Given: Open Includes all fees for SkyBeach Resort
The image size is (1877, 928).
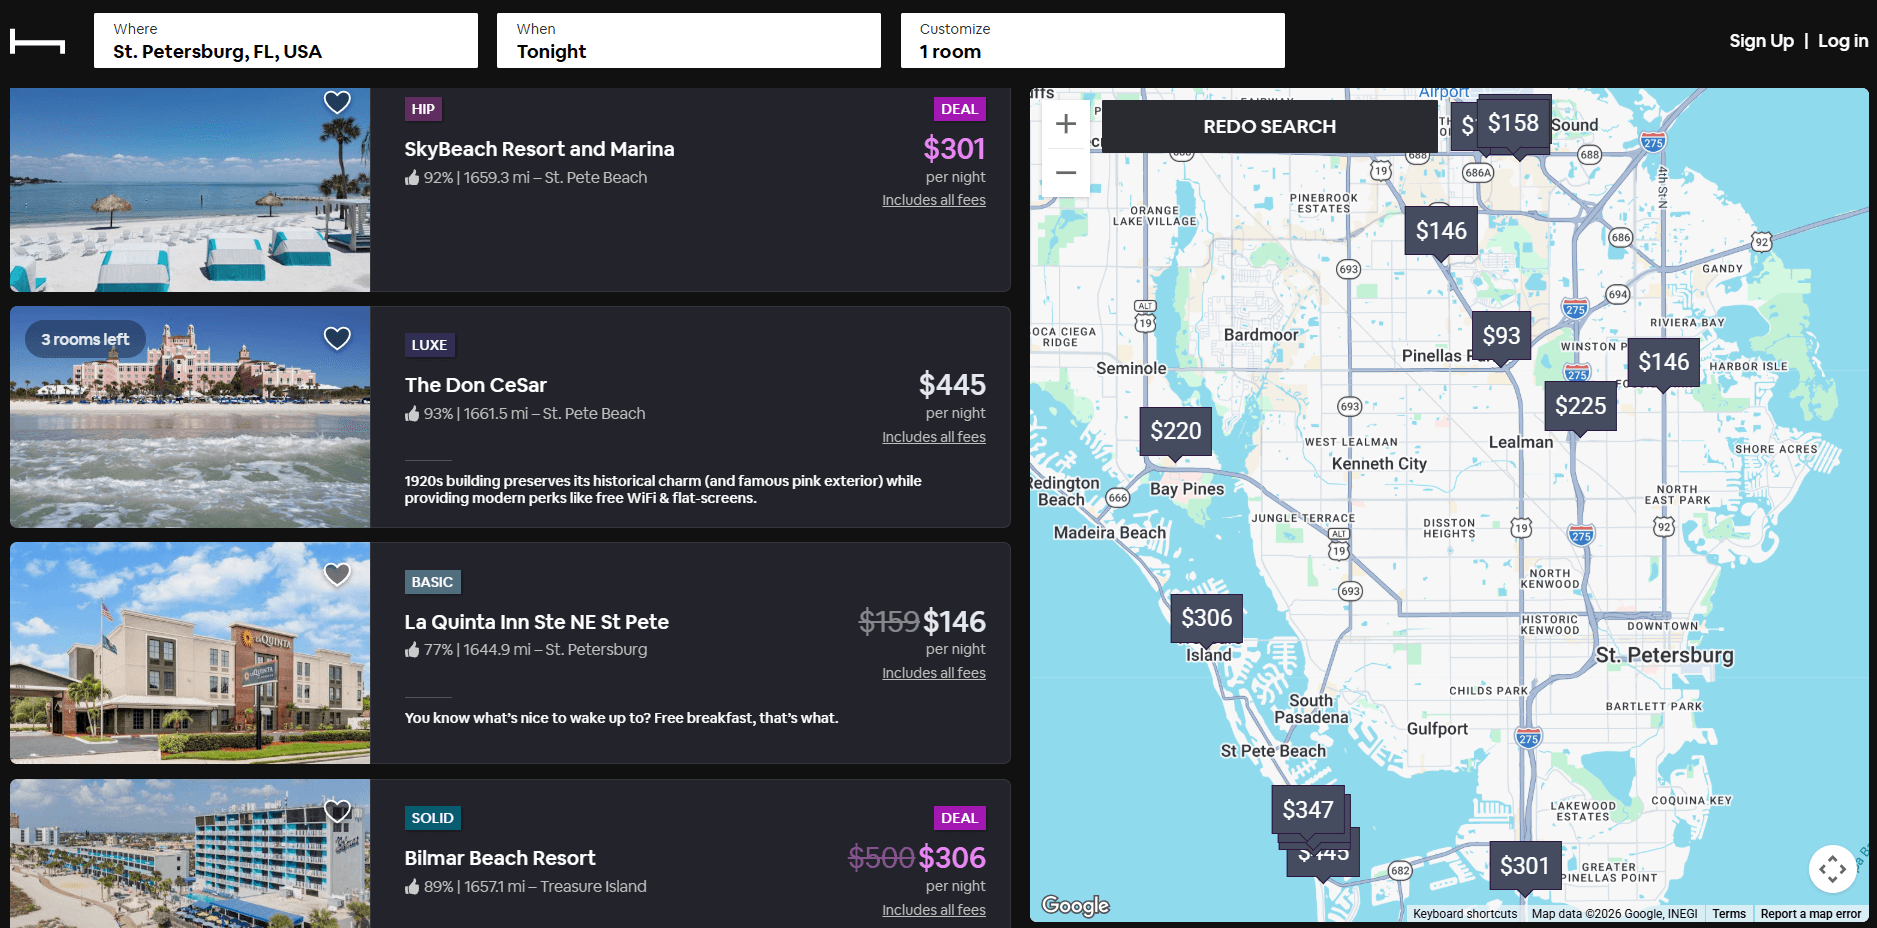Looking at the screenshot, I should pyautogui.click(x=934, y=200).
